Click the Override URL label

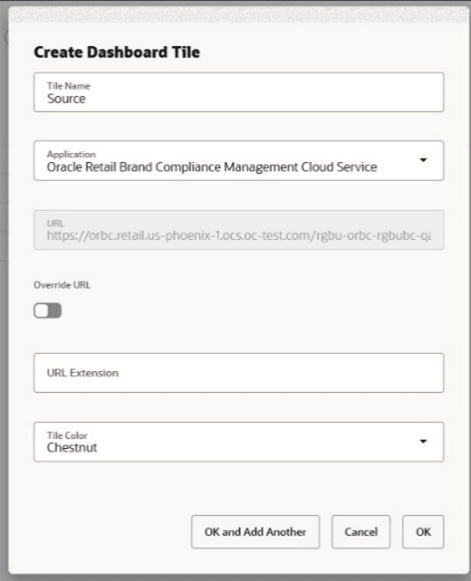[62, 285]
